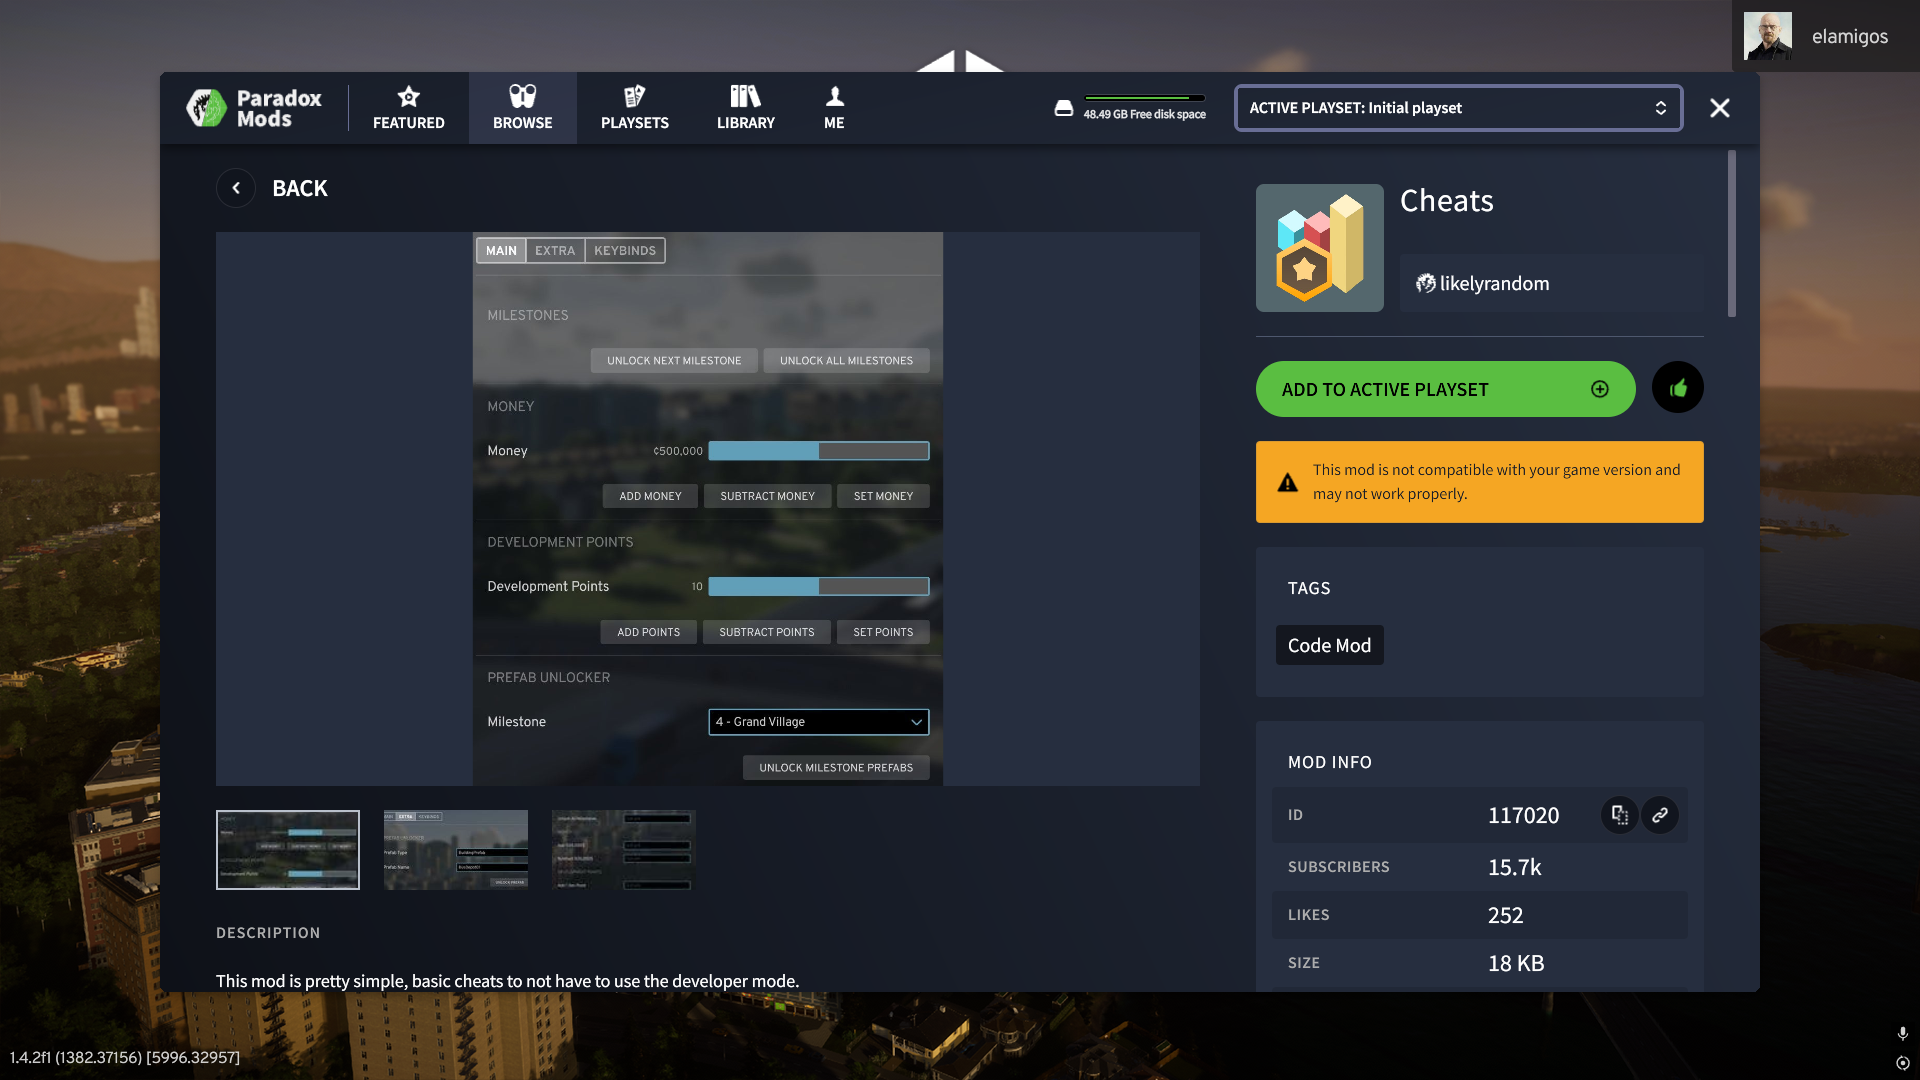
Task: Click the Paradox Mods logo
Action: 254,108
